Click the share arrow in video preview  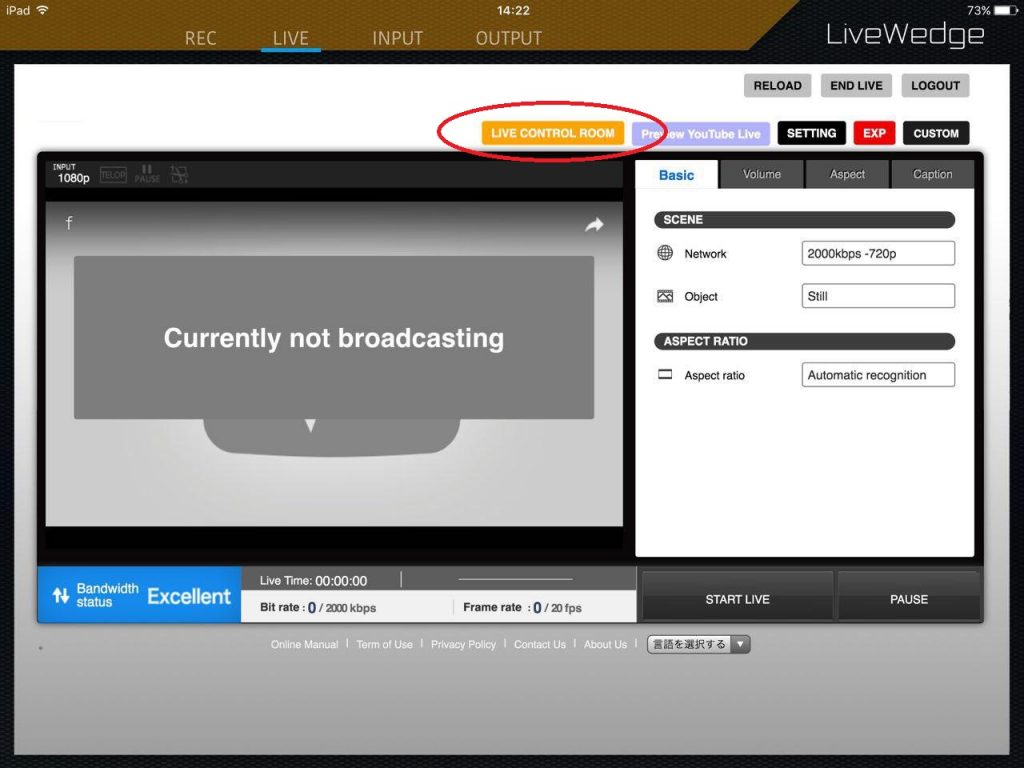pos(594,225)
